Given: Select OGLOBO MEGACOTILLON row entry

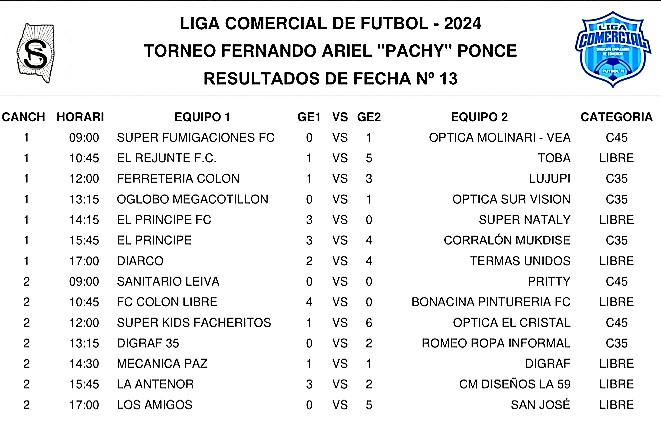Looking at the screenshot, I should [x=193, y=199].
